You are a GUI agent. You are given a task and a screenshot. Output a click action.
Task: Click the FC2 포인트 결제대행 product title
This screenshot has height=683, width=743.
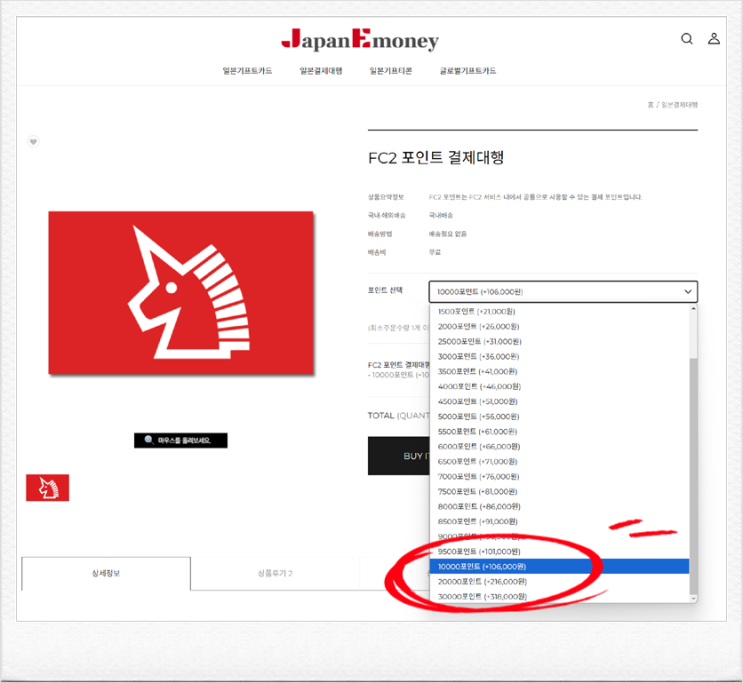coord(435,158)
